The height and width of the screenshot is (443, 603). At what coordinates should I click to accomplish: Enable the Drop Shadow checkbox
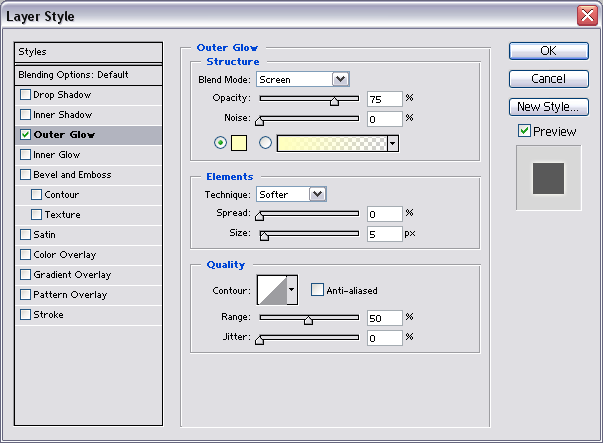(x=25, y=95)
